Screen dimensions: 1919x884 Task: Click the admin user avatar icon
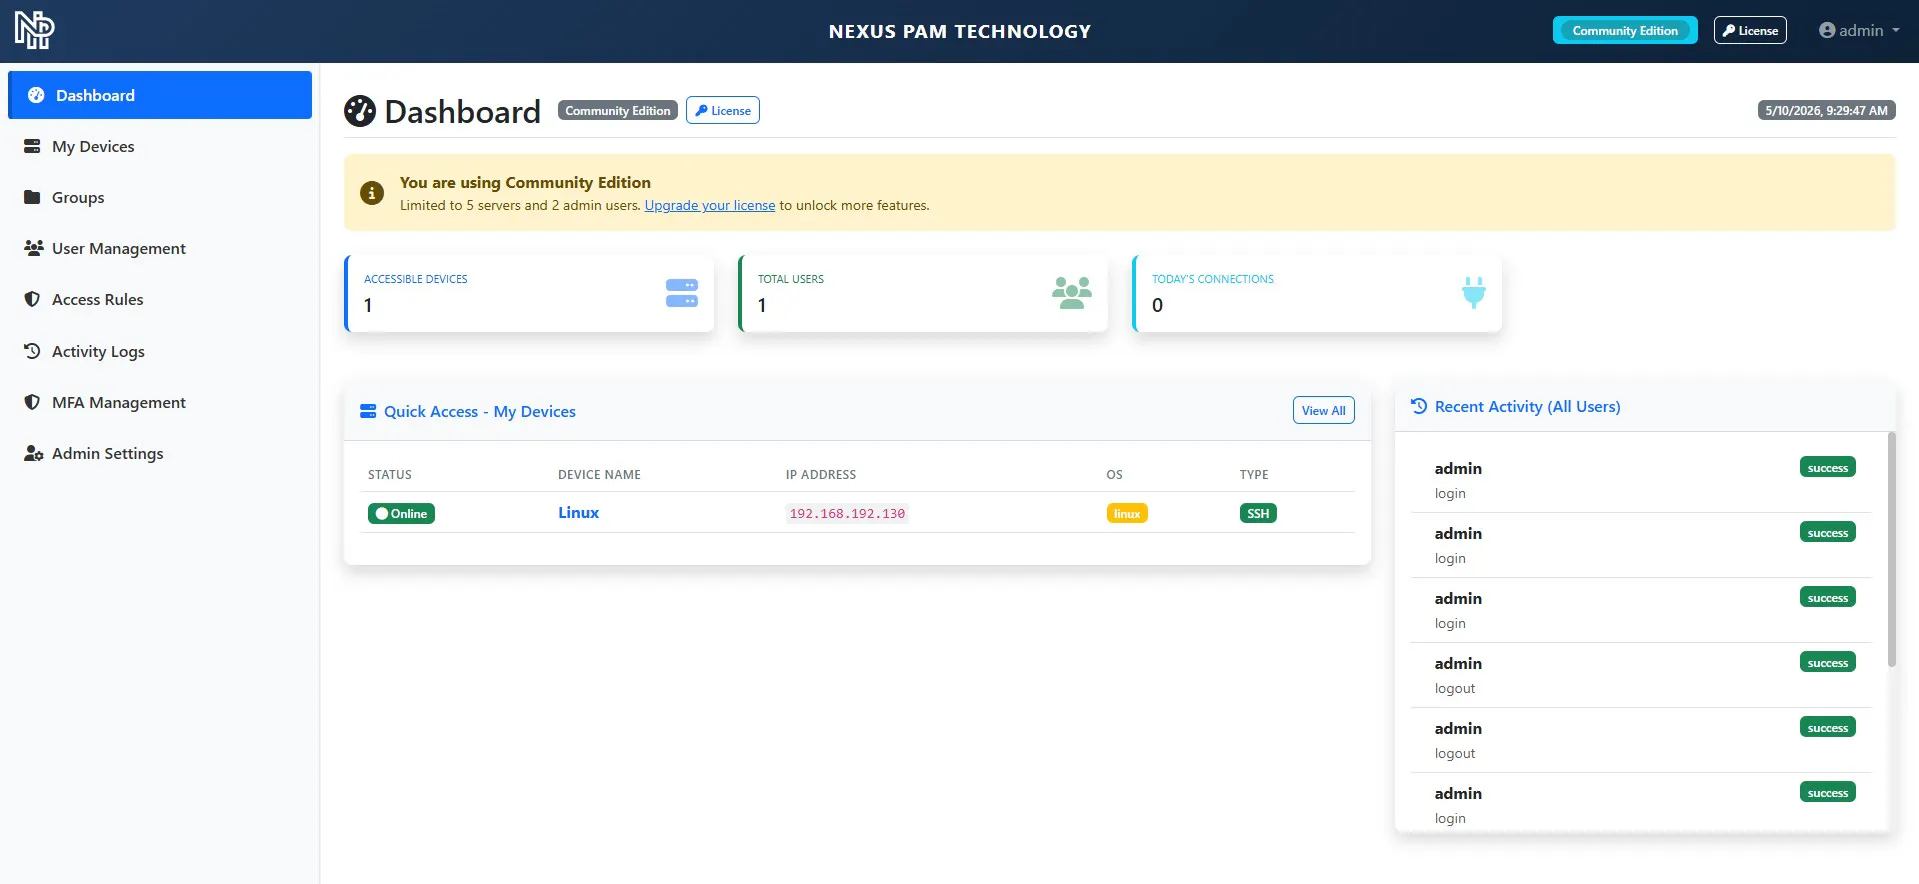pyautogui.click(x=1827, y=30)
